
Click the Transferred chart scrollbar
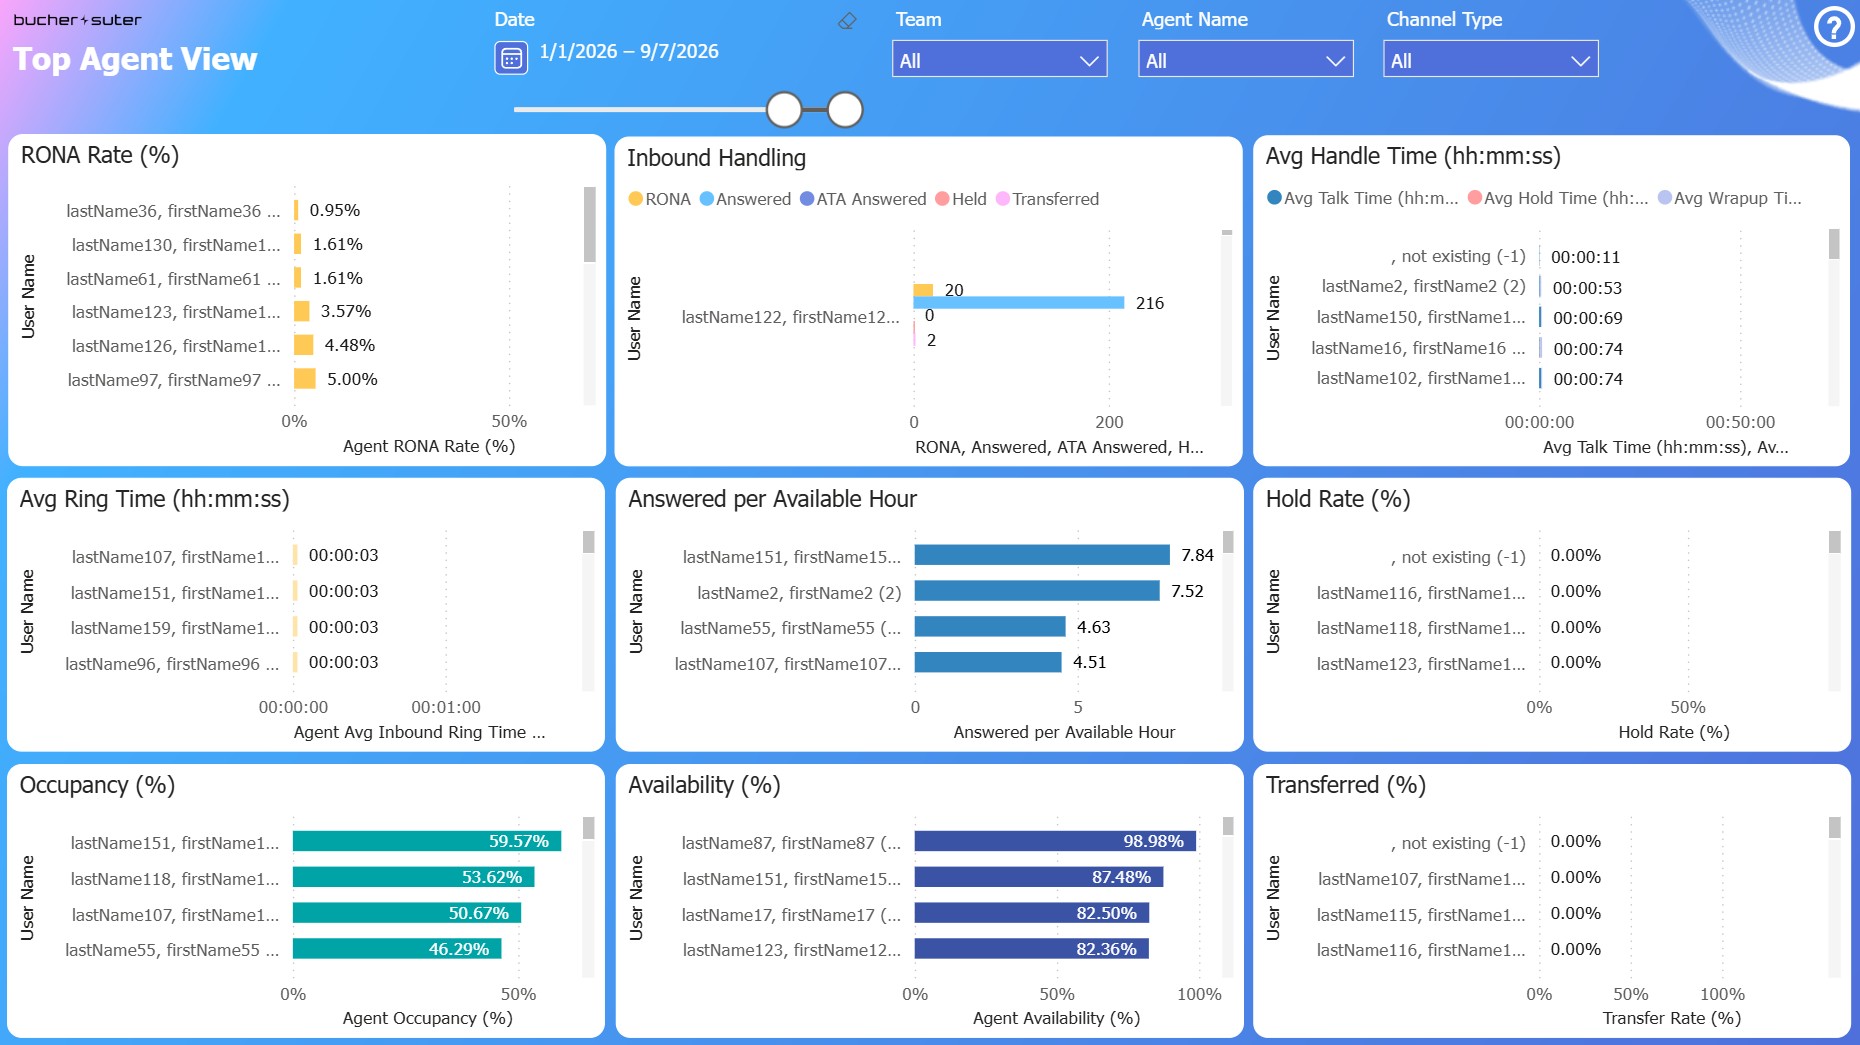click(1835, 828)
